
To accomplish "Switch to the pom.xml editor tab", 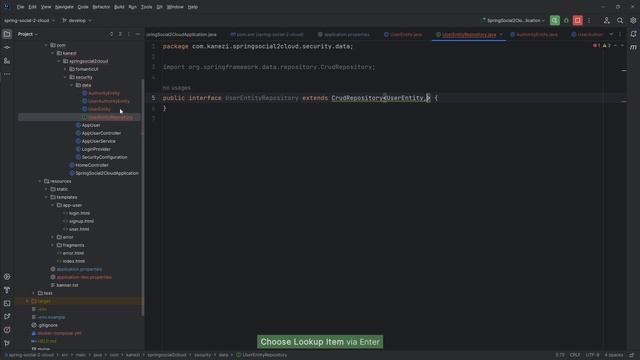I will pos(267,35).
